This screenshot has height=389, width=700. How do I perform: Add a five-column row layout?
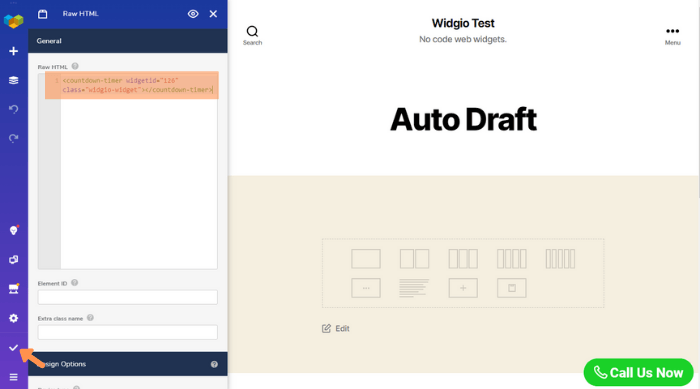coord(560,259)
